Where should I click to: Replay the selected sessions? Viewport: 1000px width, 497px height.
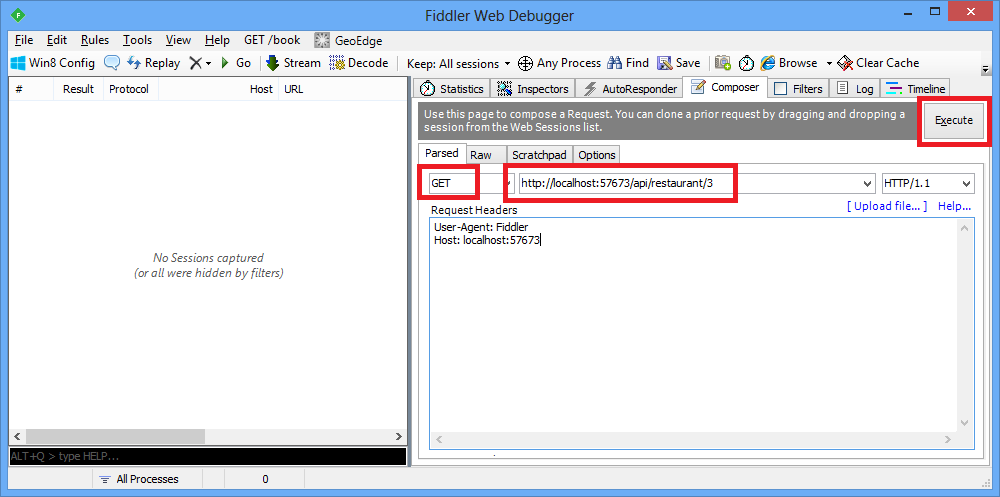(154, 63)
